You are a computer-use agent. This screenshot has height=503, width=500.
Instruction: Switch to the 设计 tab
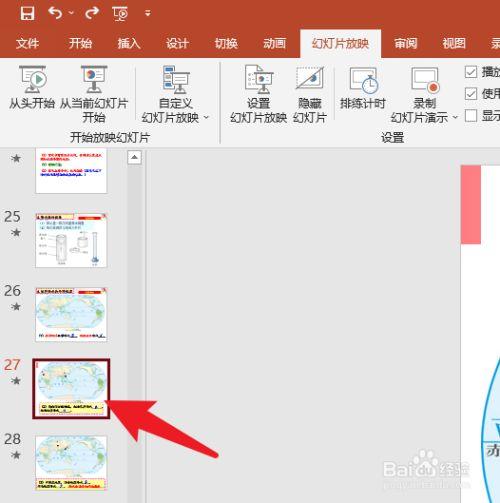[177, 44]
